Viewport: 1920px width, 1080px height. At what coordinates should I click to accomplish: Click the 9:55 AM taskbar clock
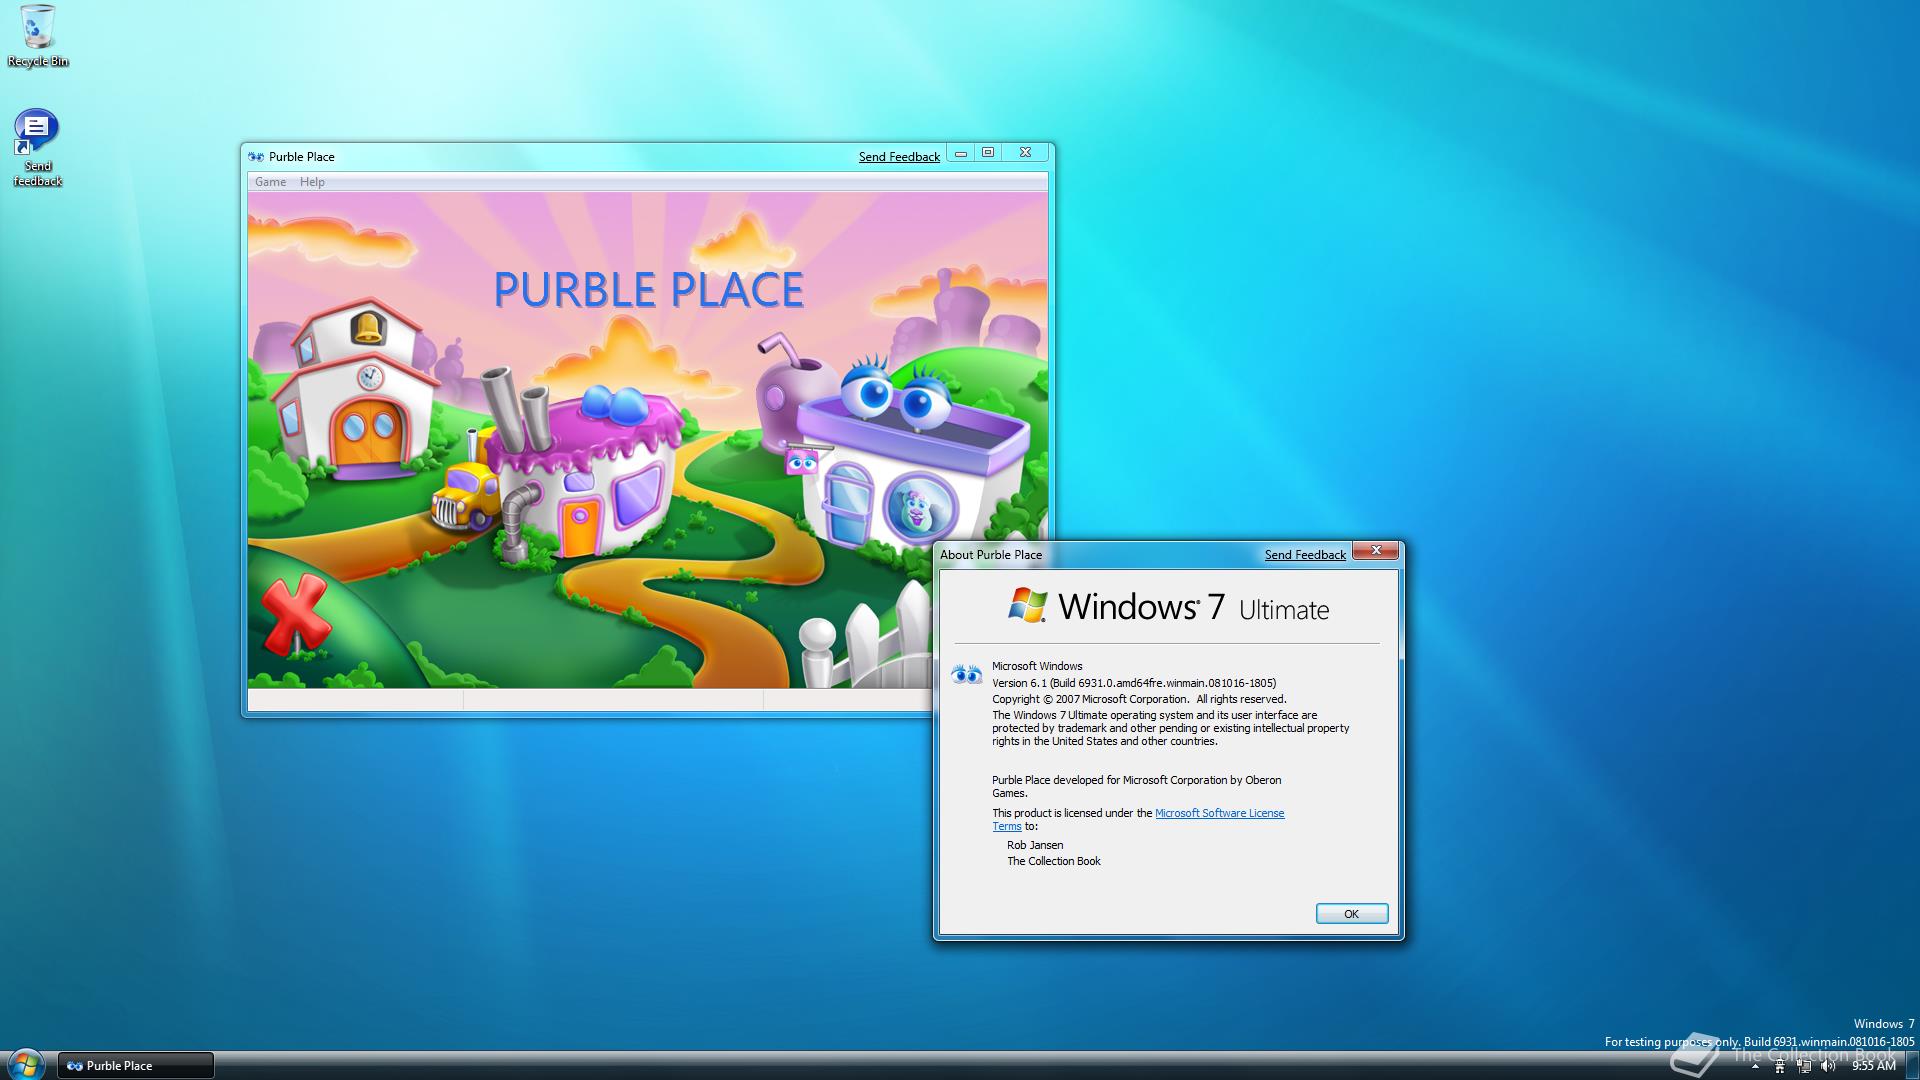[x=1873, y=1067]
